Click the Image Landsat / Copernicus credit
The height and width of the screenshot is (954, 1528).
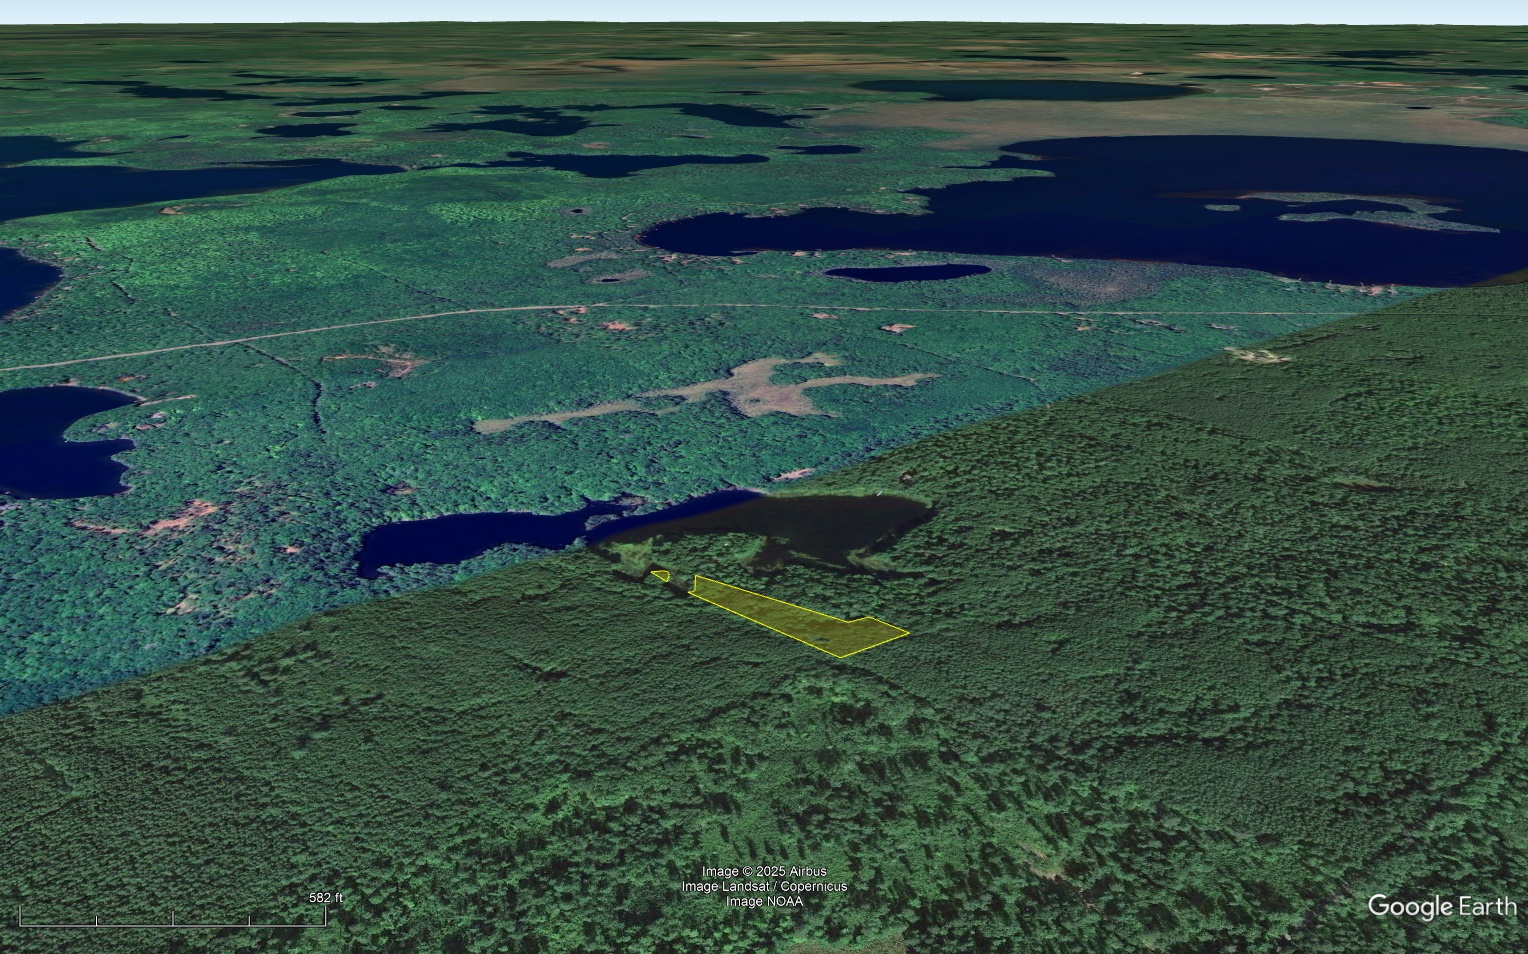763,886
